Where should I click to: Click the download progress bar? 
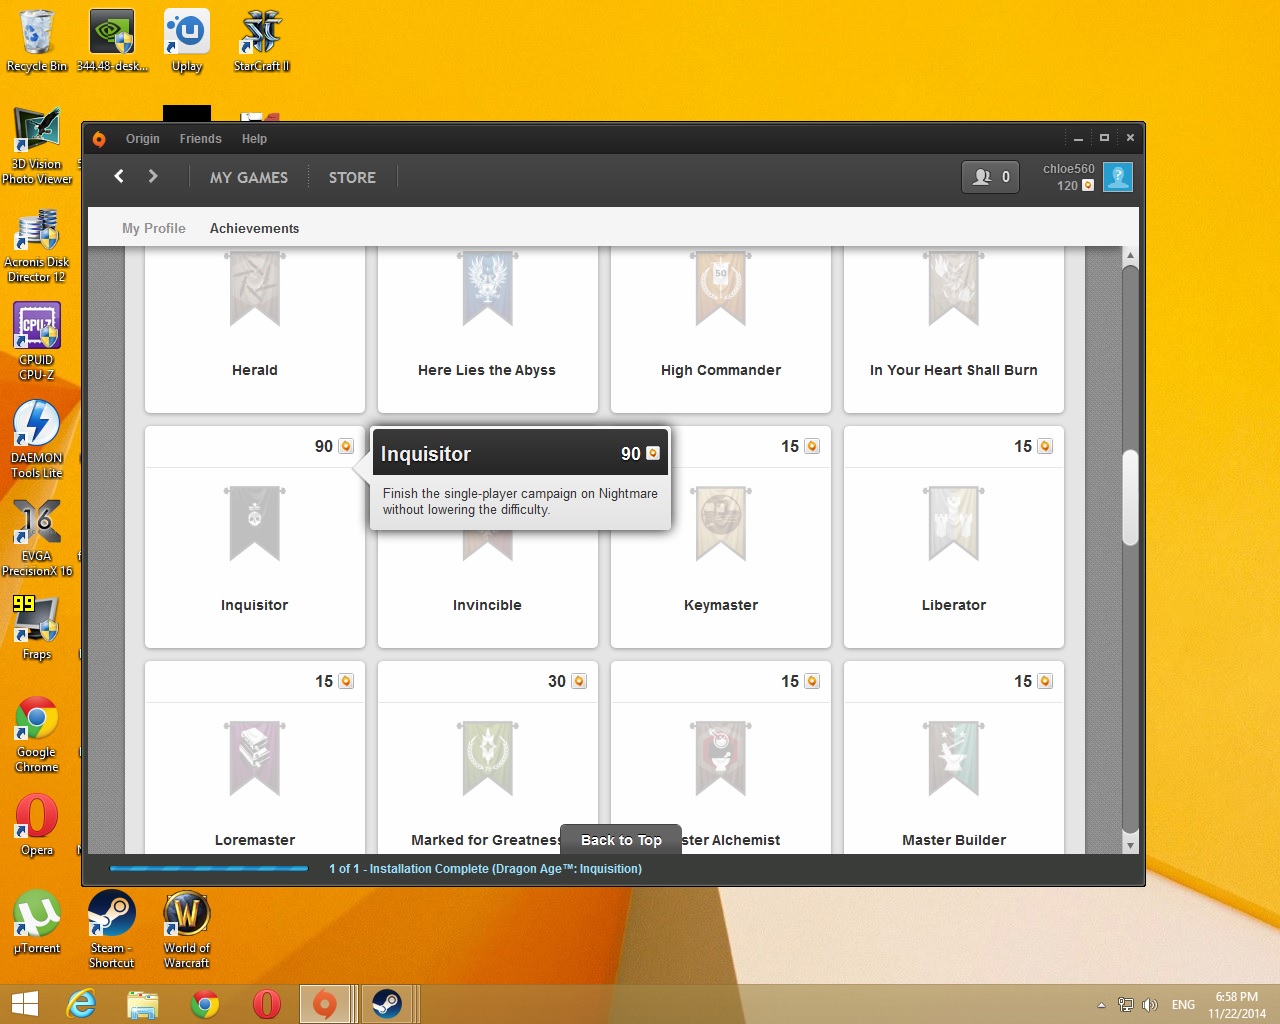(209, 869)
